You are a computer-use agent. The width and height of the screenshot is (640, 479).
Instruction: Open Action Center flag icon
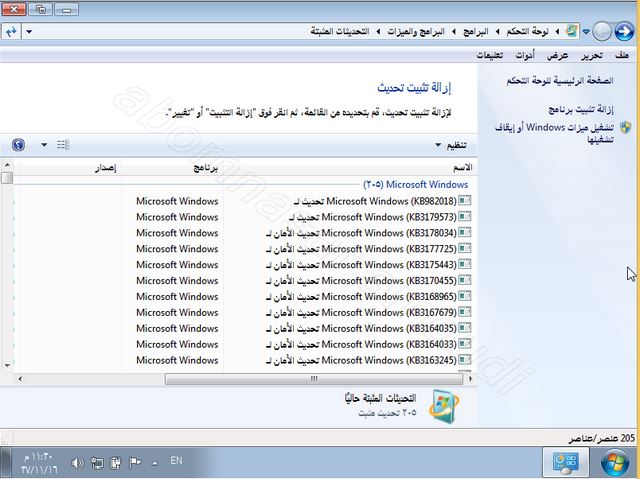tap(135, 463)
